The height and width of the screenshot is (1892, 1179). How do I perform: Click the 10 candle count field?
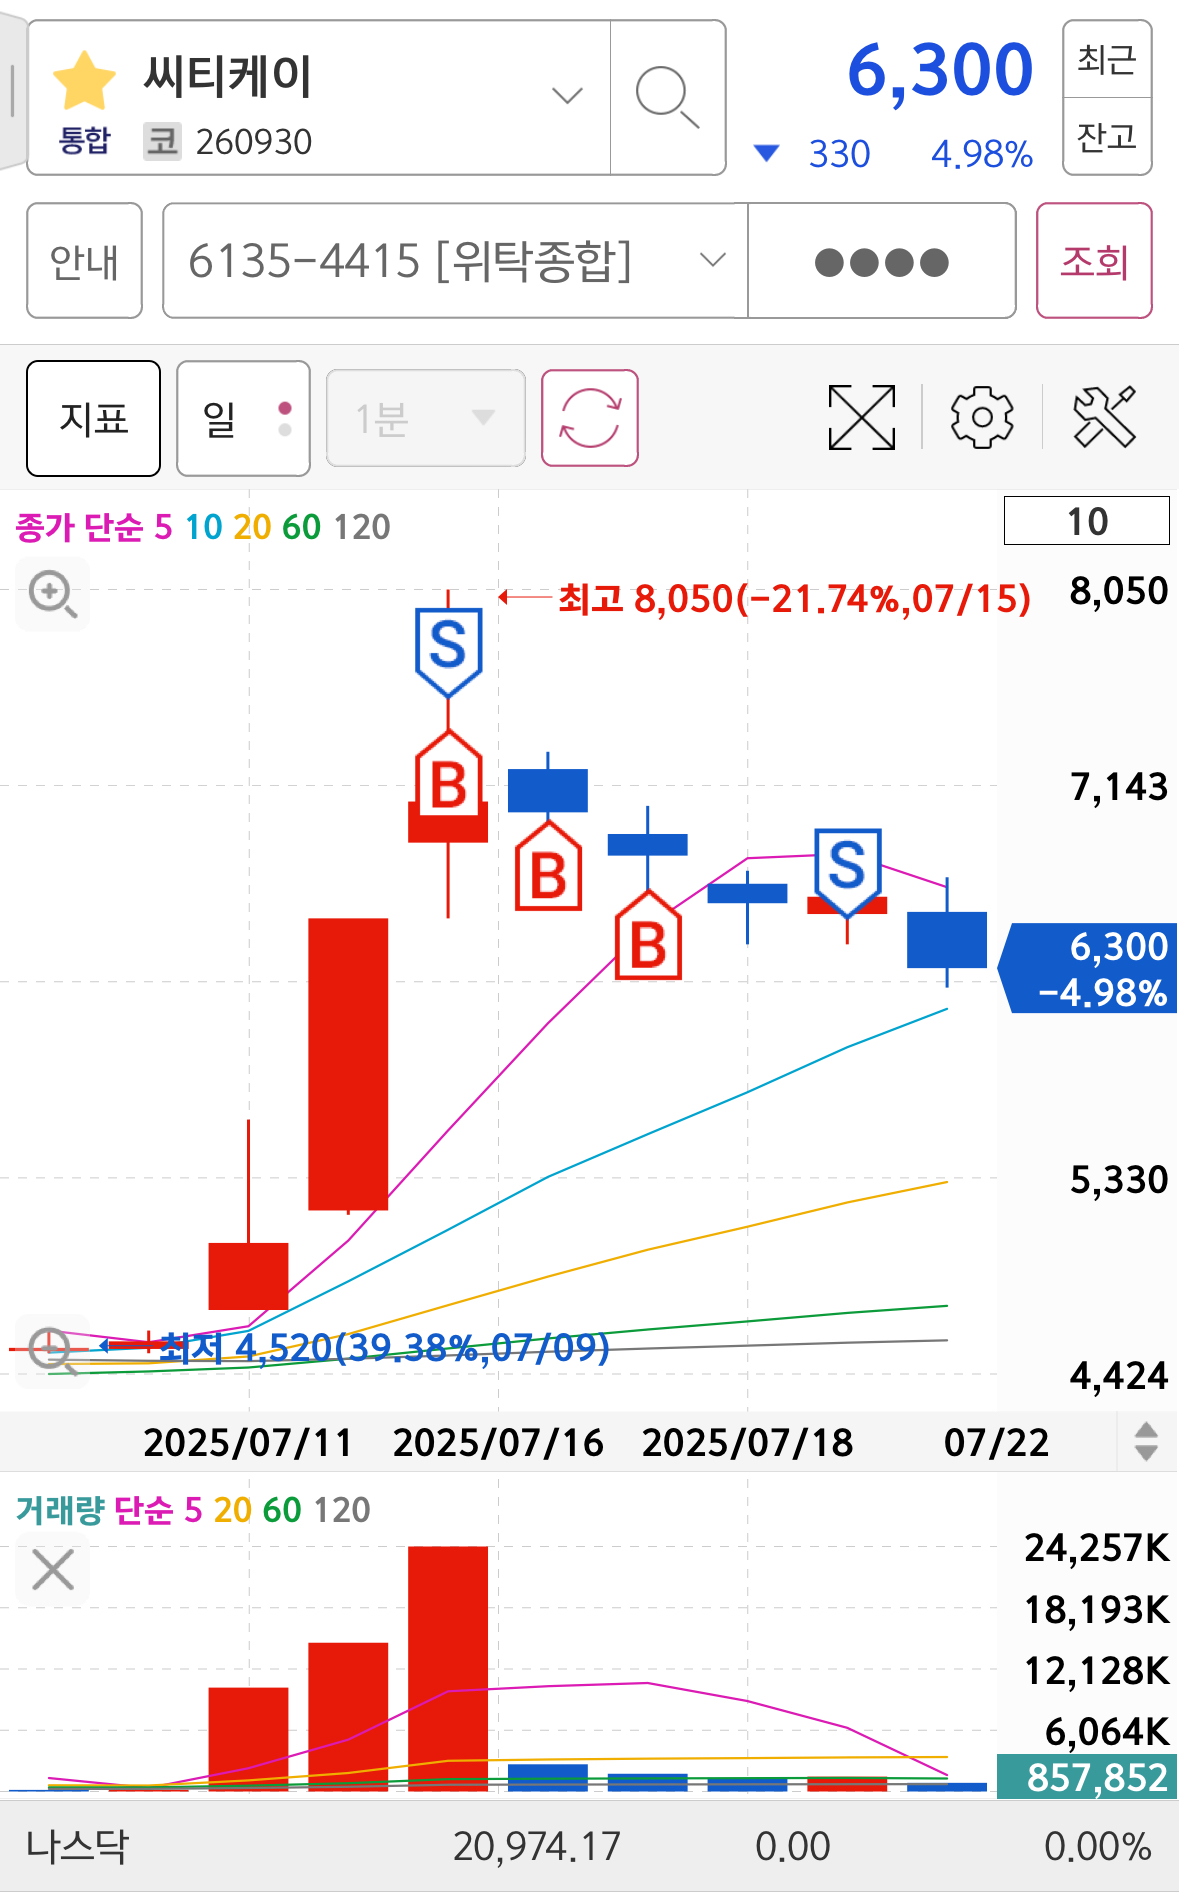click(x=1087, y=521)
